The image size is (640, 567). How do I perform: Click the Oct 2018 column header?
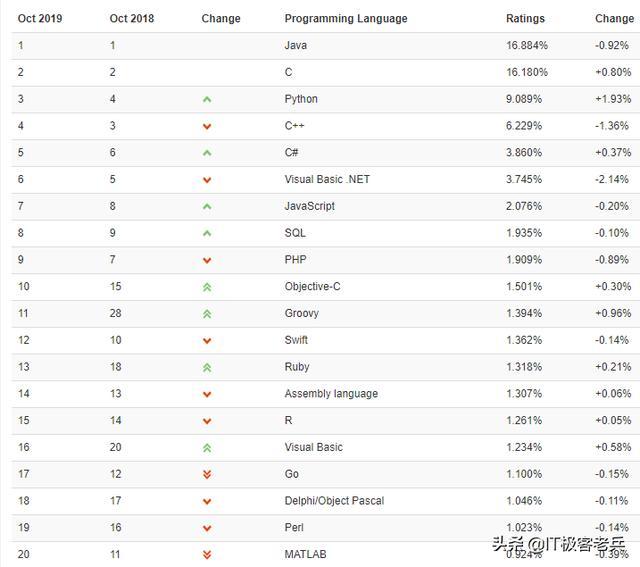coord(132,18)
